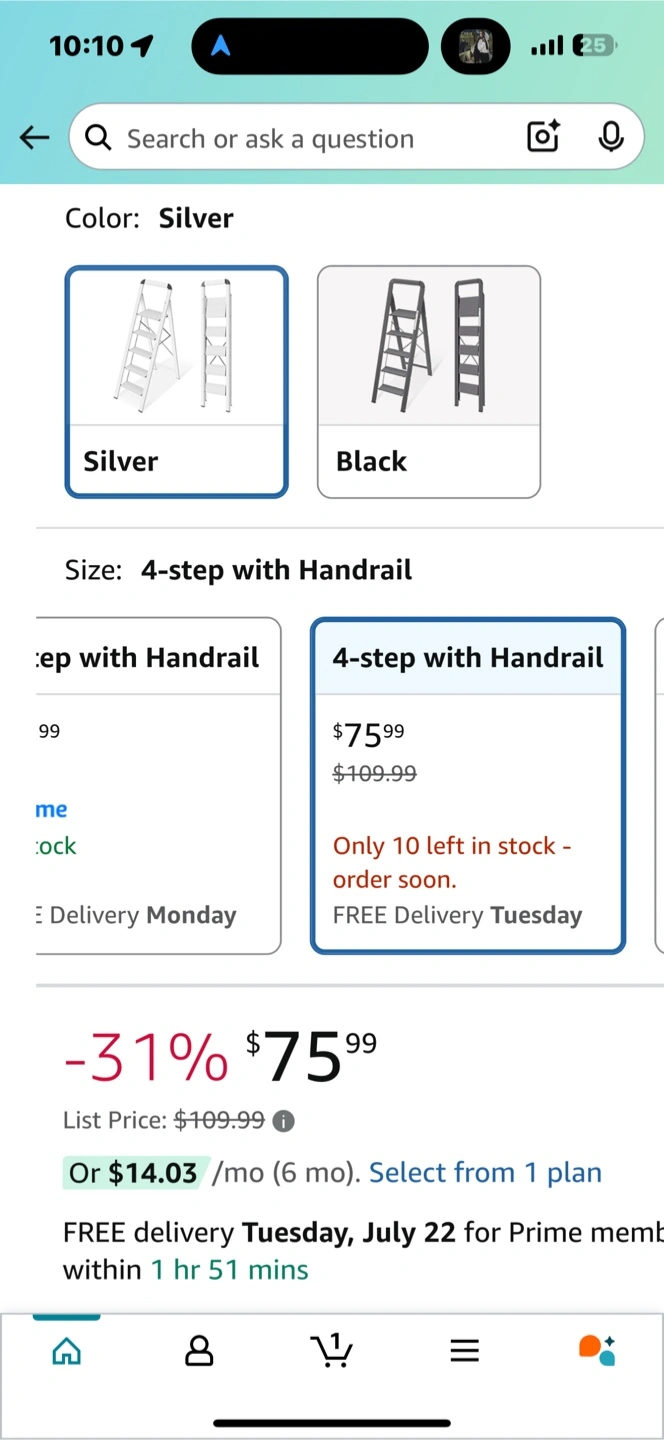The height and width of the screenshot is (1440, 664).
Task: Tap the Silver ladder thumbnail image
Action: click(176, 346)
